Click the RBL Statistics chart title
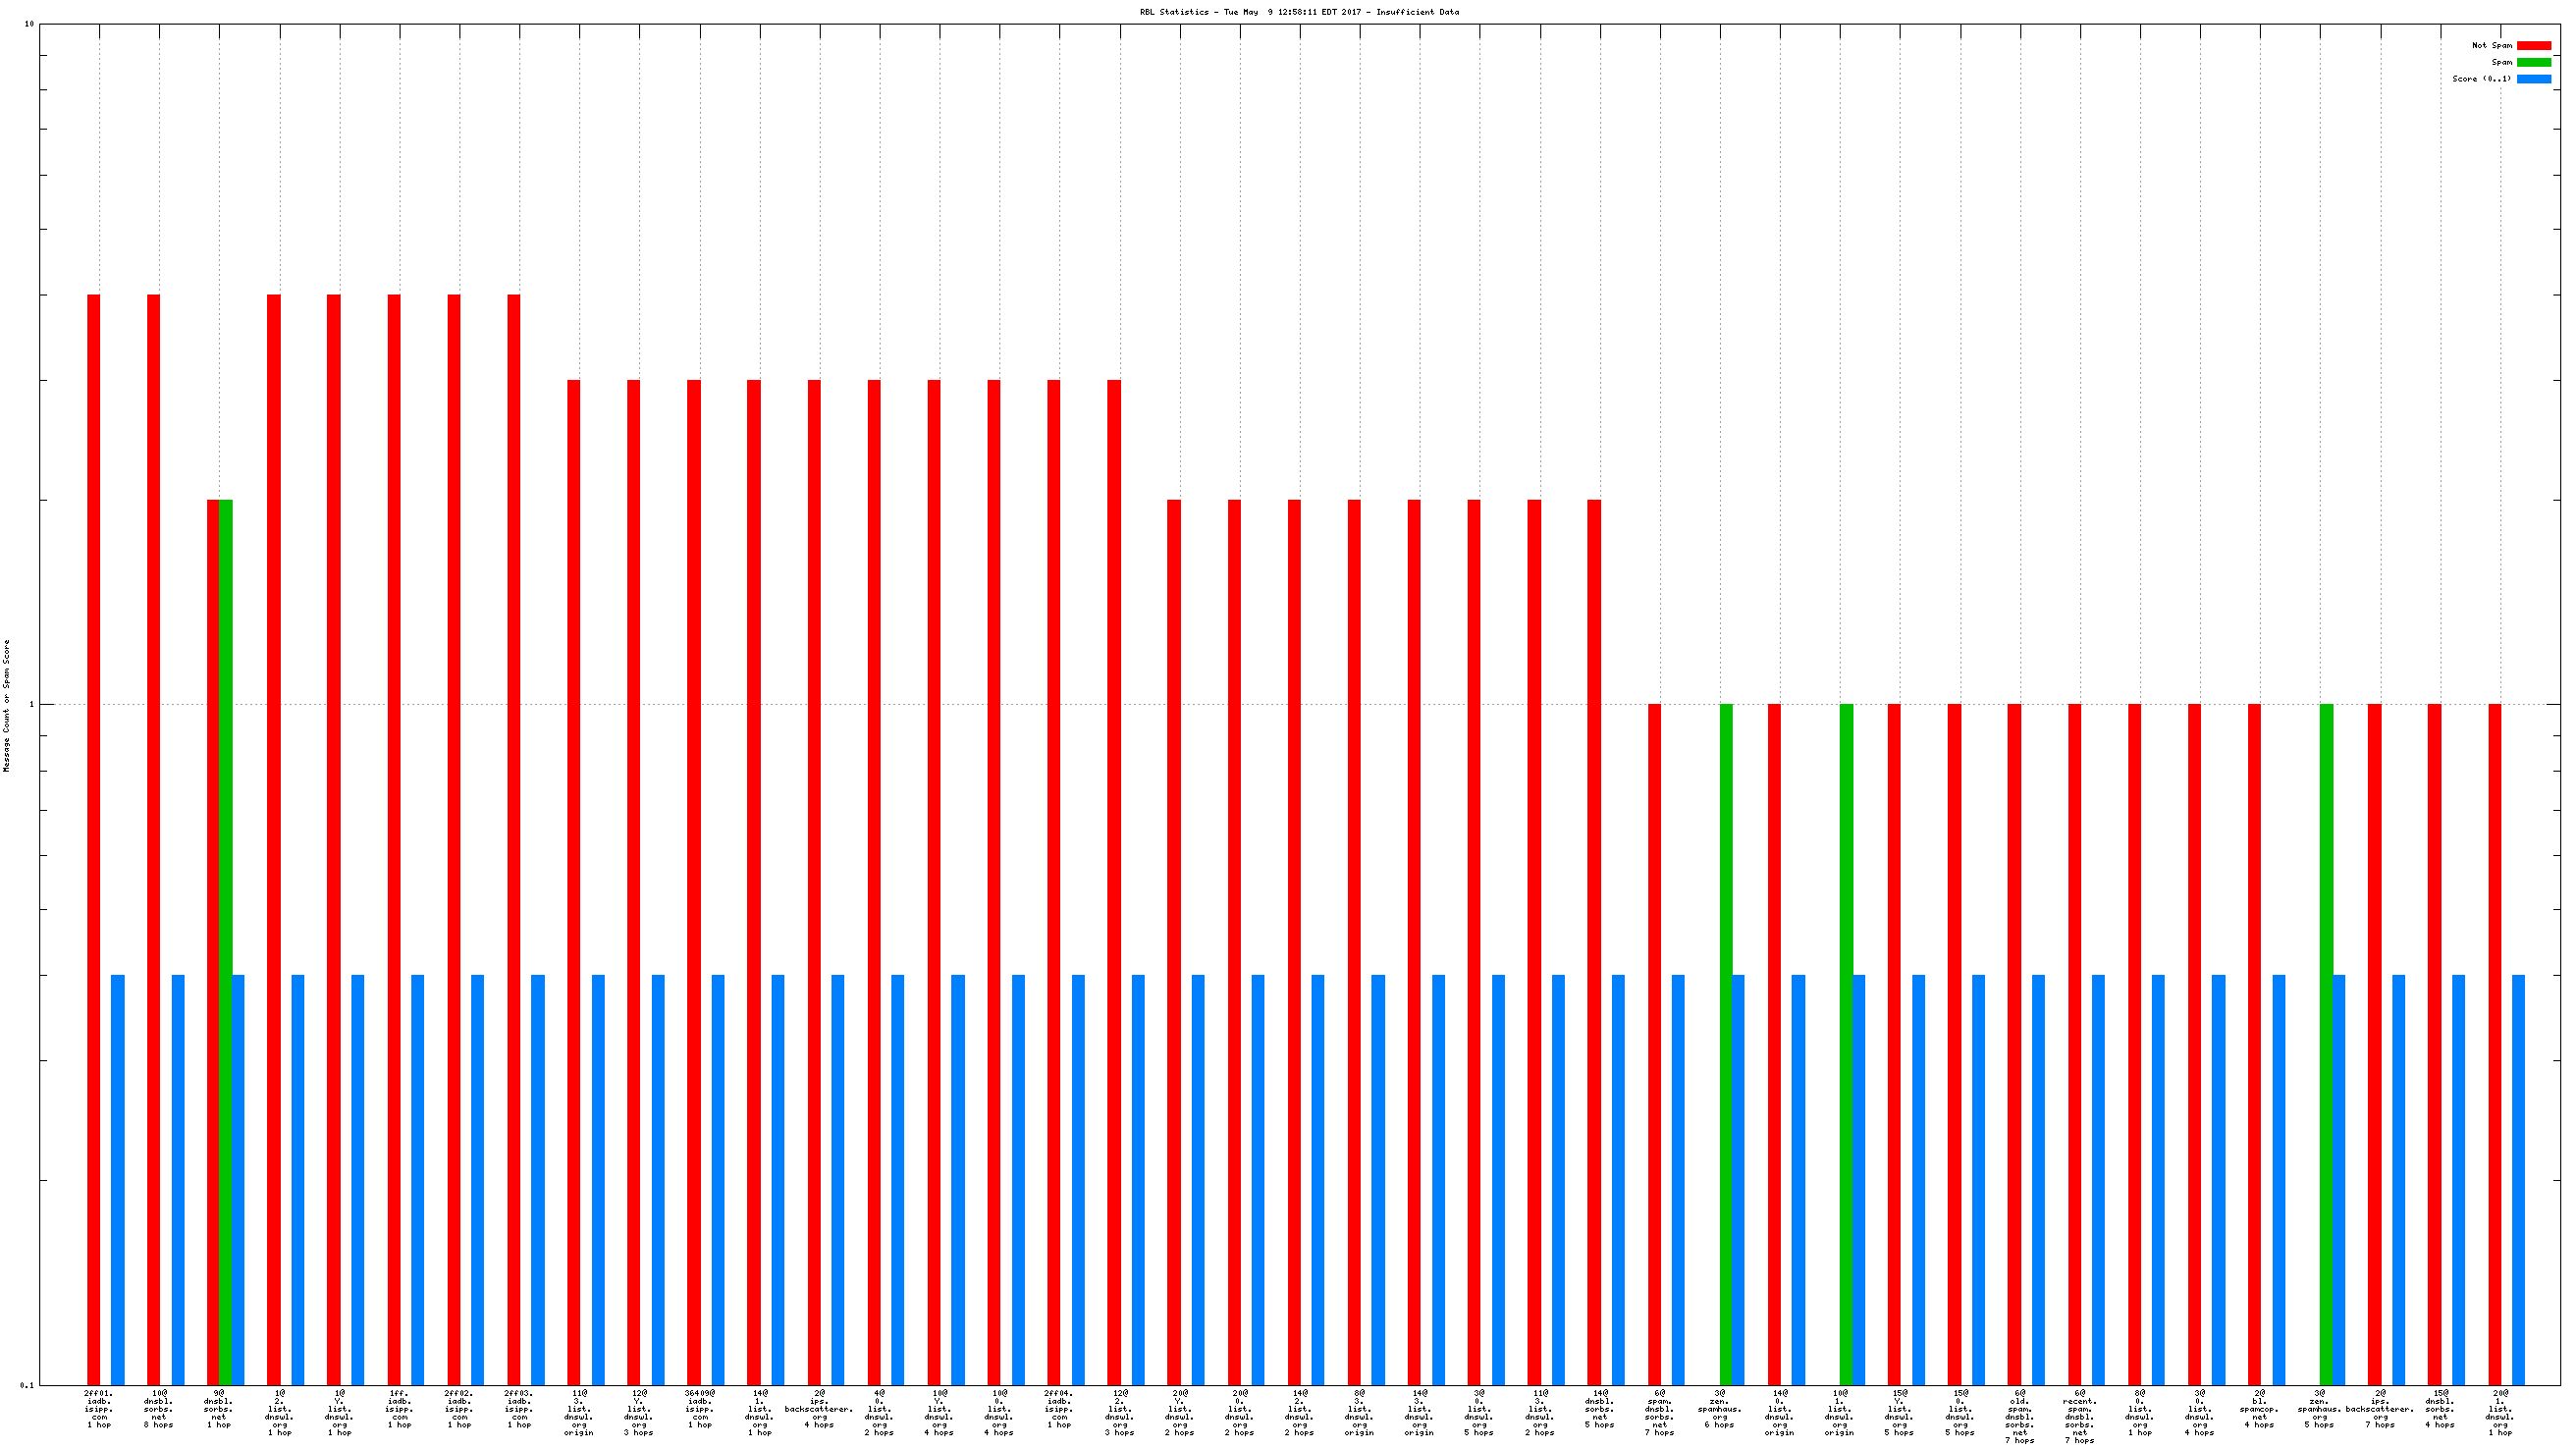 tap(1298, 12)
